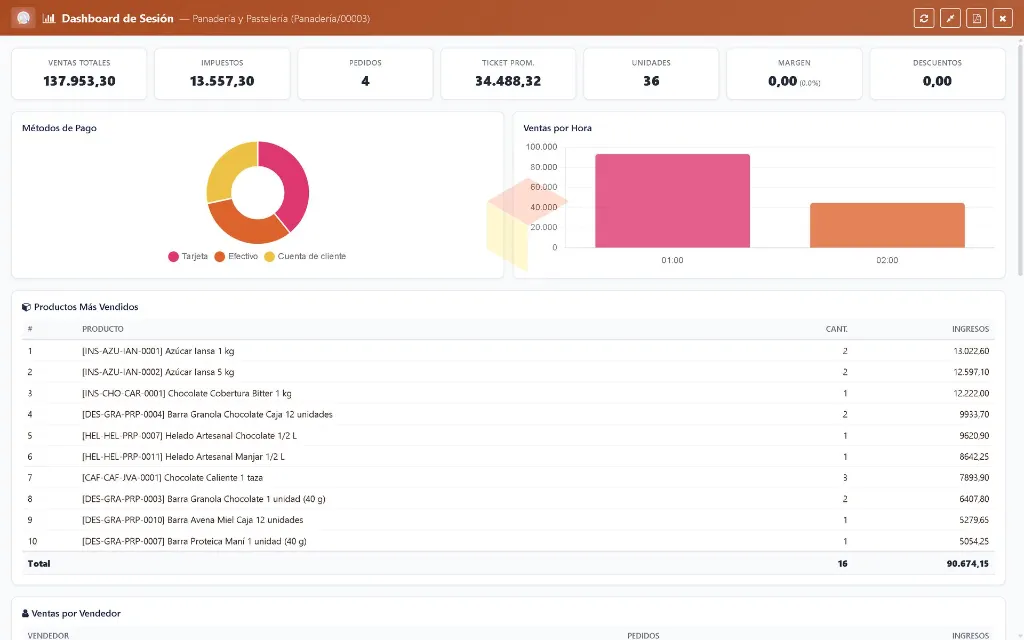The image size is (1024, 640).
Task: Select the Ventas Totales card 137.953,30
Action: pyautogui.click(x=79, y=73)
